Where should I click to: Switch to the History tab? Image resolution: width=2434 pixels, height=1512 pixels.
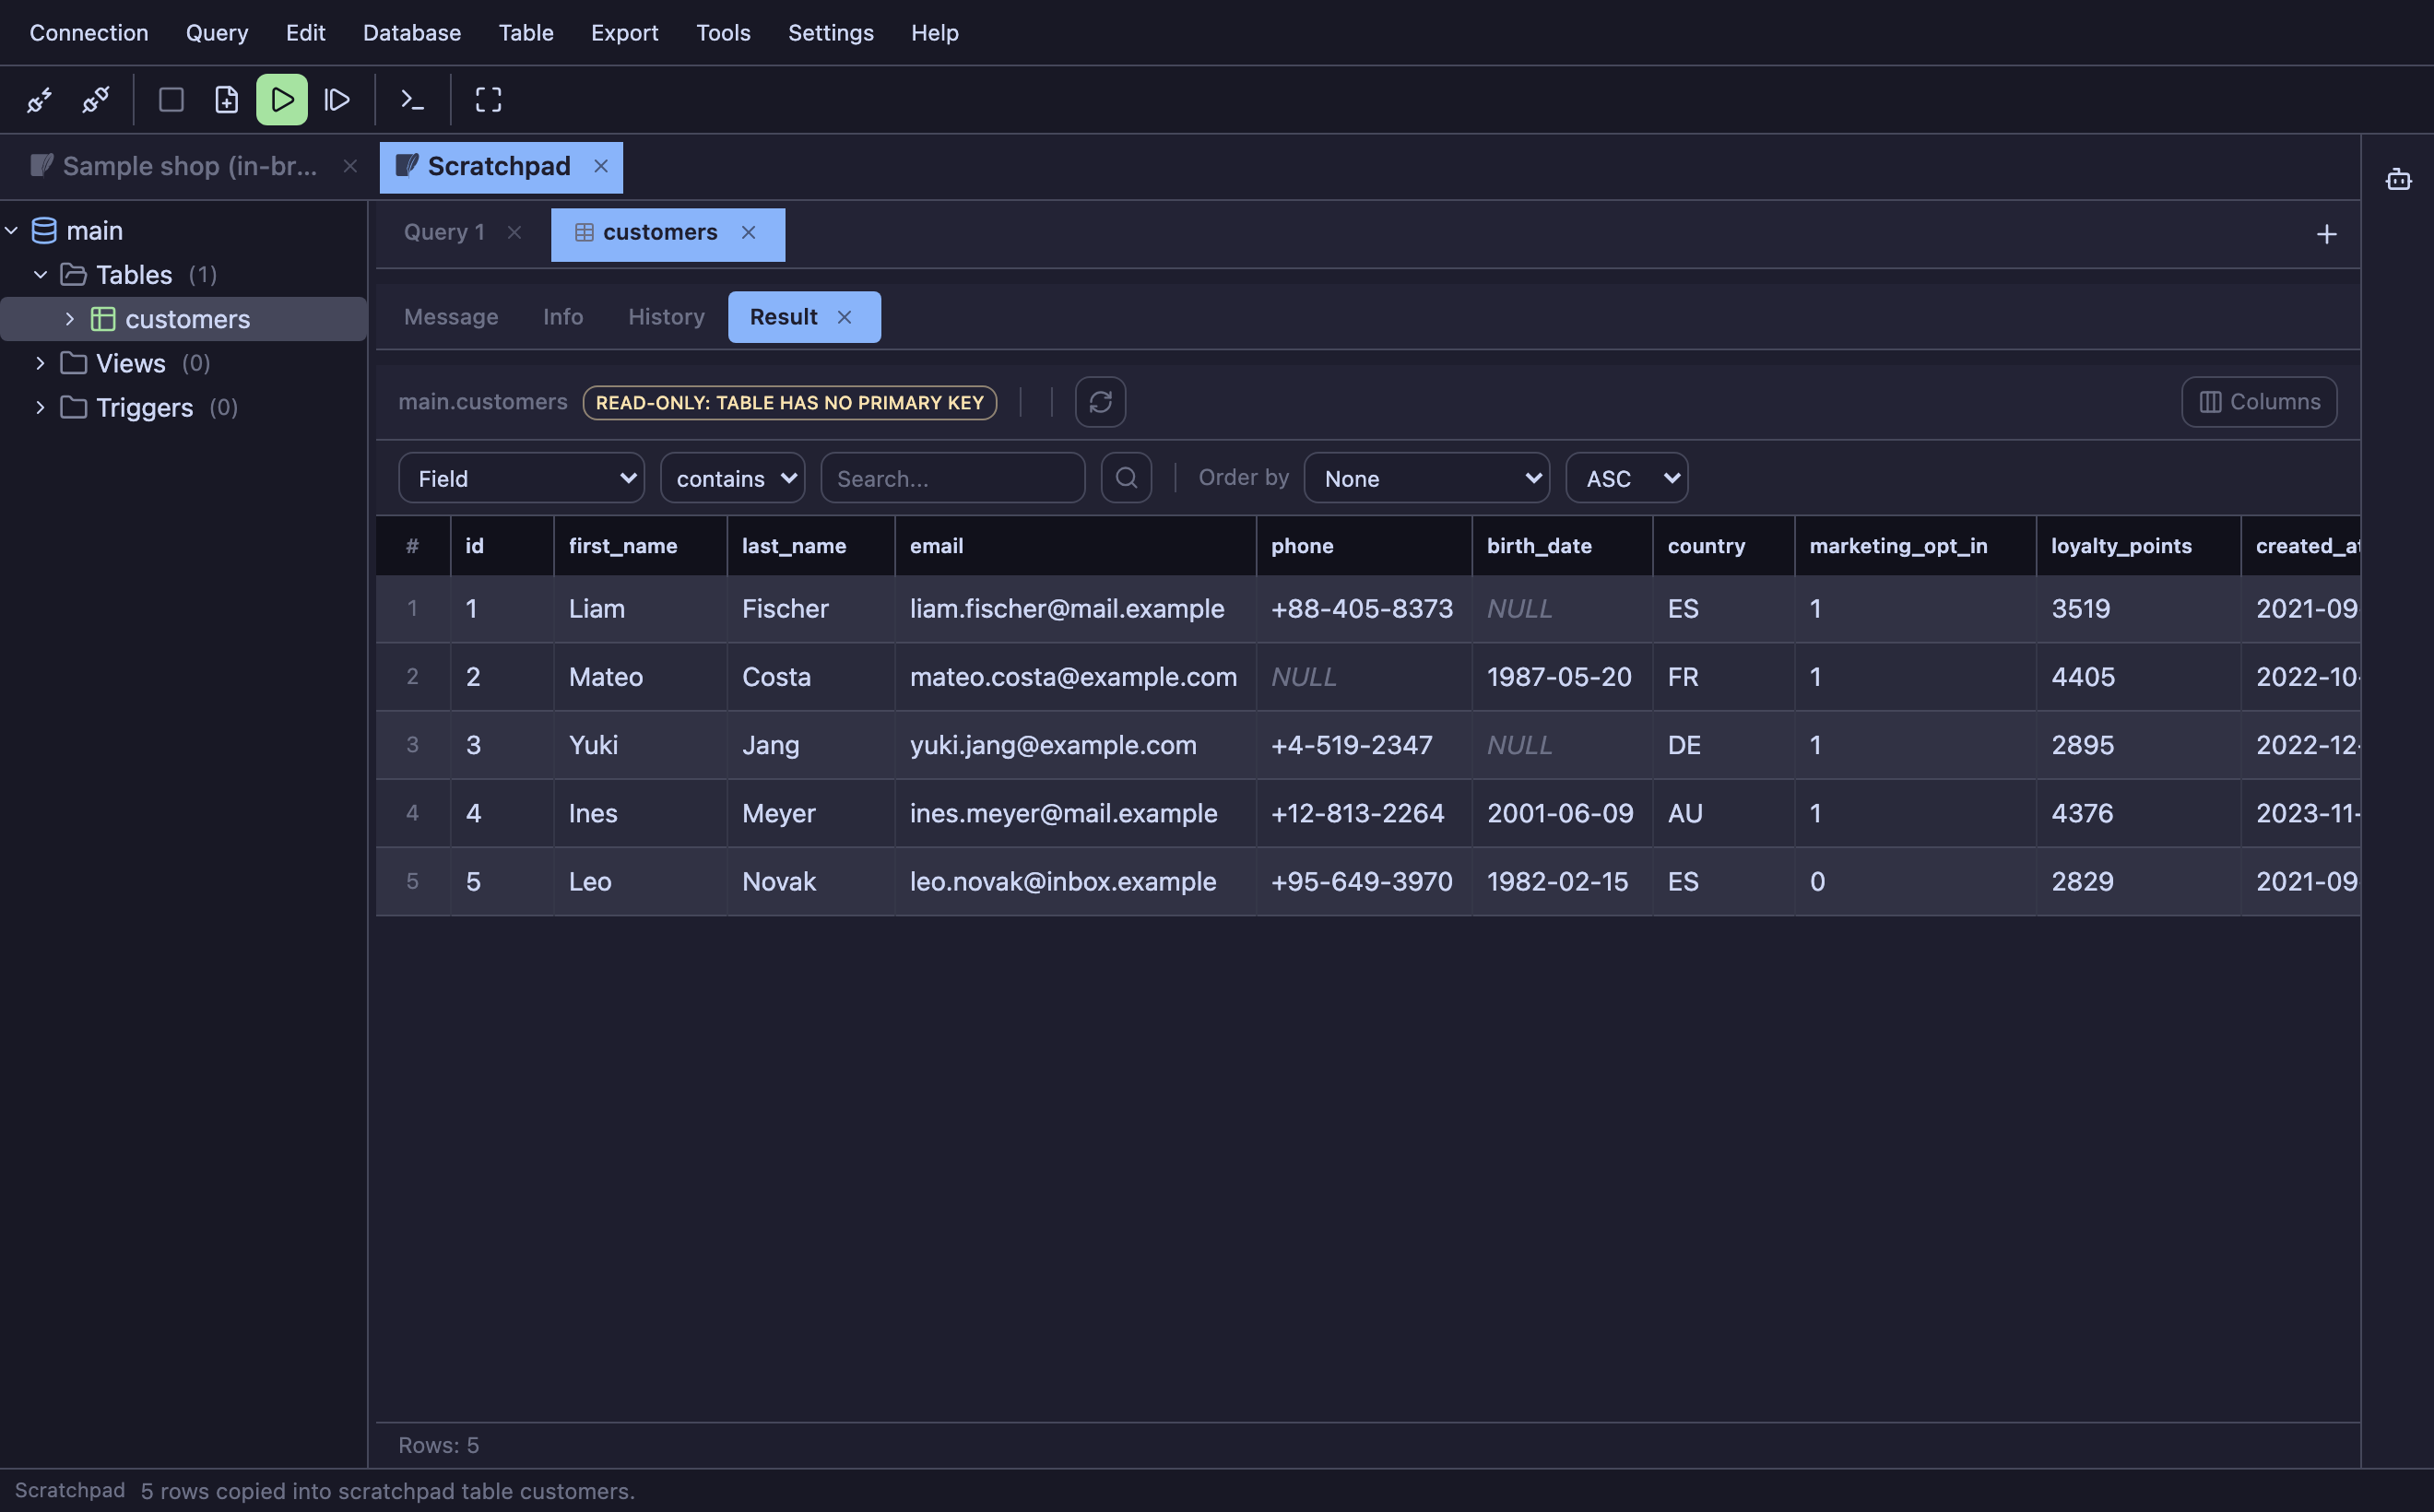pos(666,317)
